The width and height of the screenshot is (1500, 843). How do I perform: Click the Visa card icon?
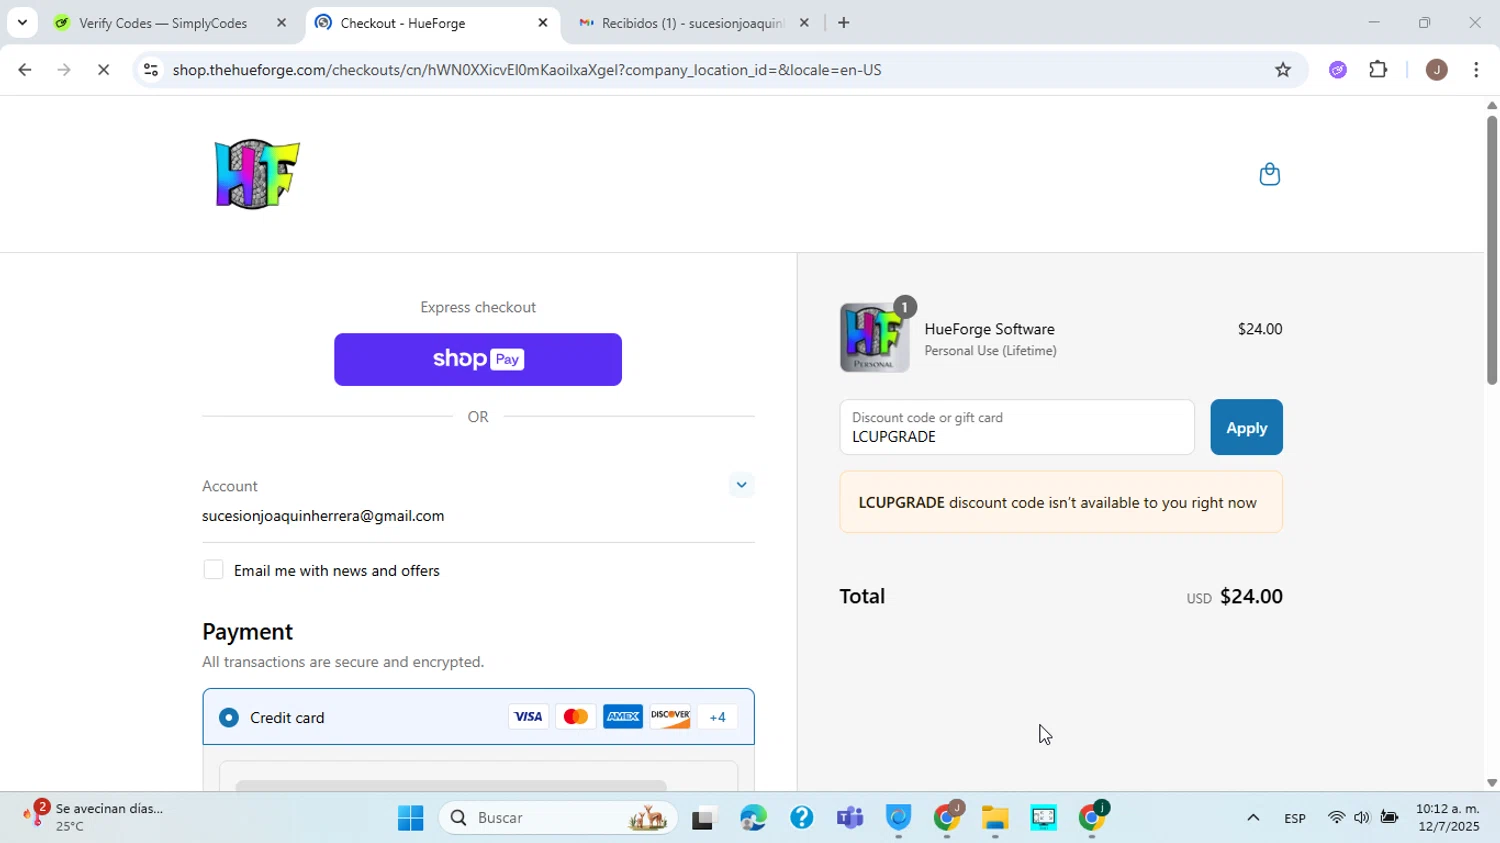(528, 717)
